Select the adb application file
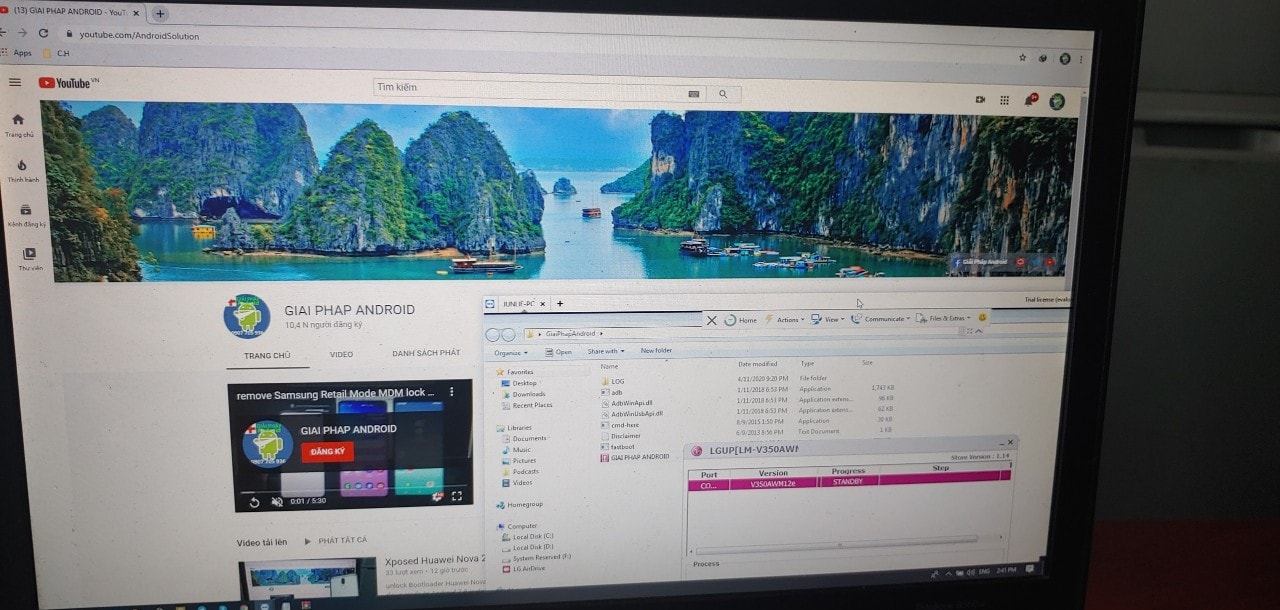 point(611,392)
